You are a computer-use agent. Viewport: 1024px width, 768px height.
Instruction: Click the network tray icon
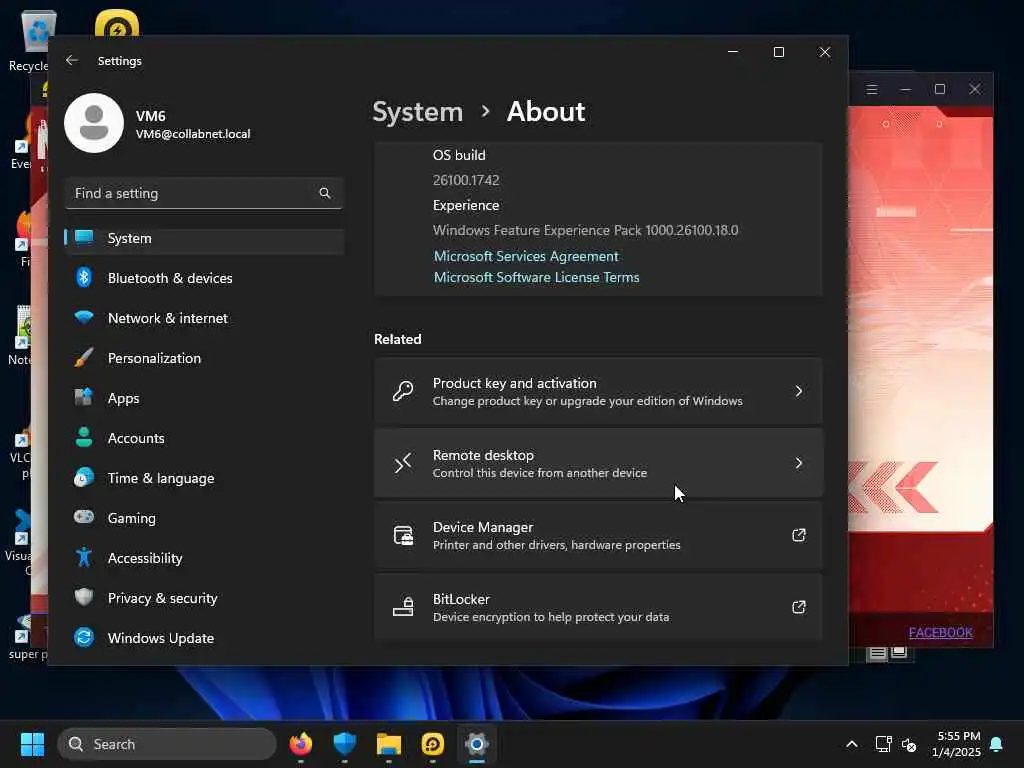[883, 744]
